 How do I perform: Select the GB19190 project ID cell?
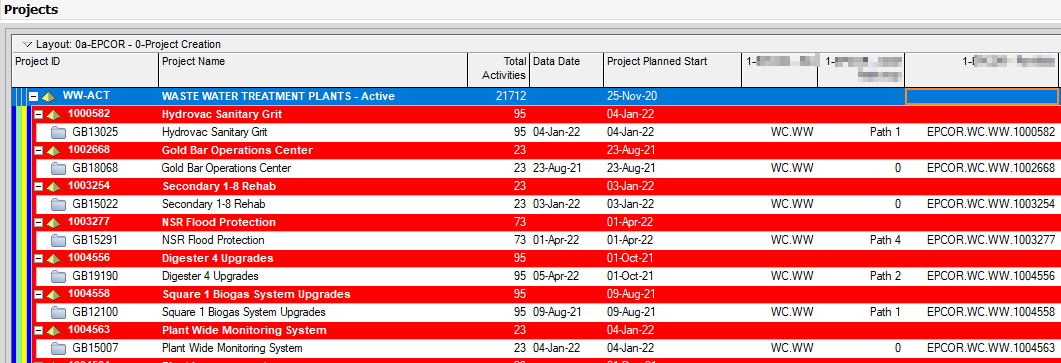click(x=95, y=276)
